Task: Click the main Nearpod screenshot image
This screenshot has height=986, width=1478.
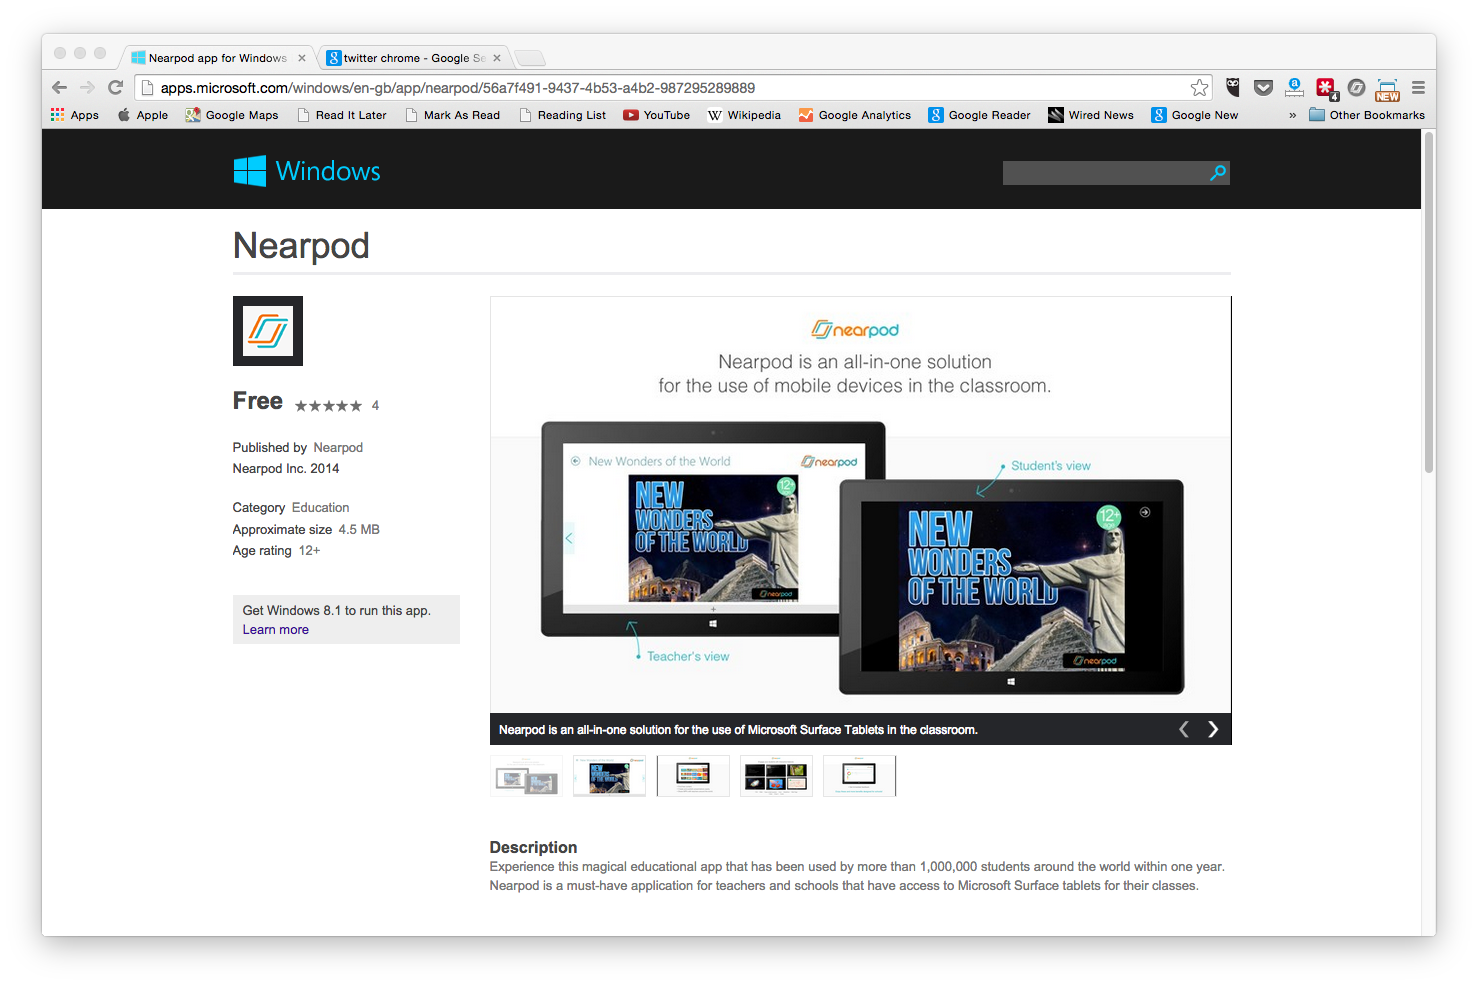Action: (x=860, y=505)
